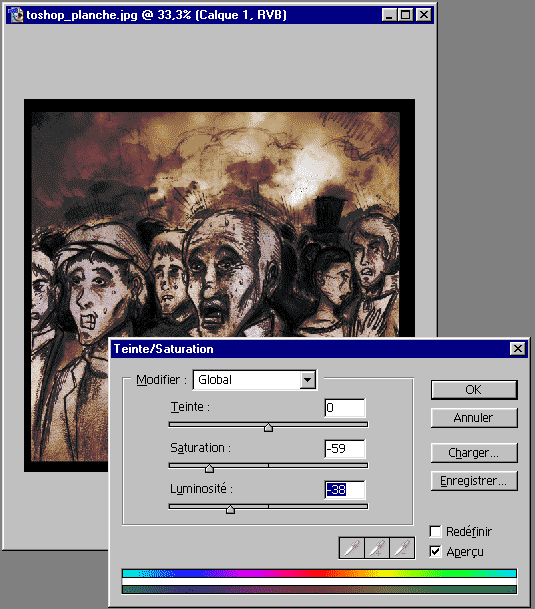
Task: Select the first eyedropper tool
Action: (352, 548)
